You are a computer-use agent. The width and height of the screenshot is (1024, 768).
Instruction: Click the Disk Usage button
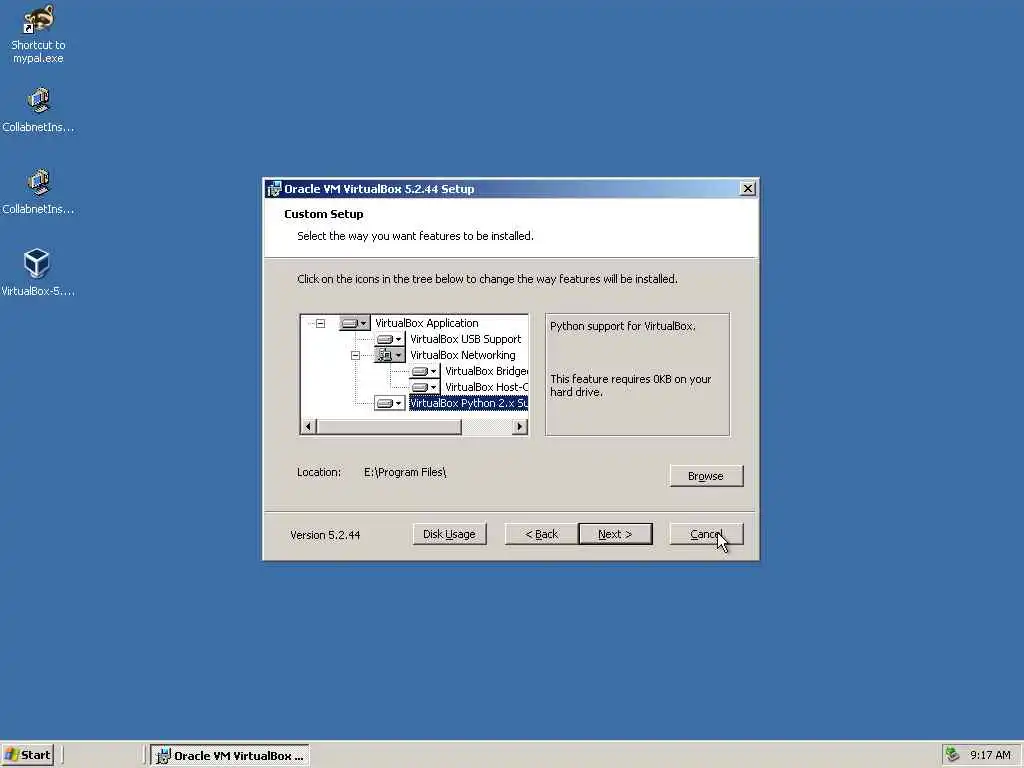pyautogui.click(x=449, y=534)
